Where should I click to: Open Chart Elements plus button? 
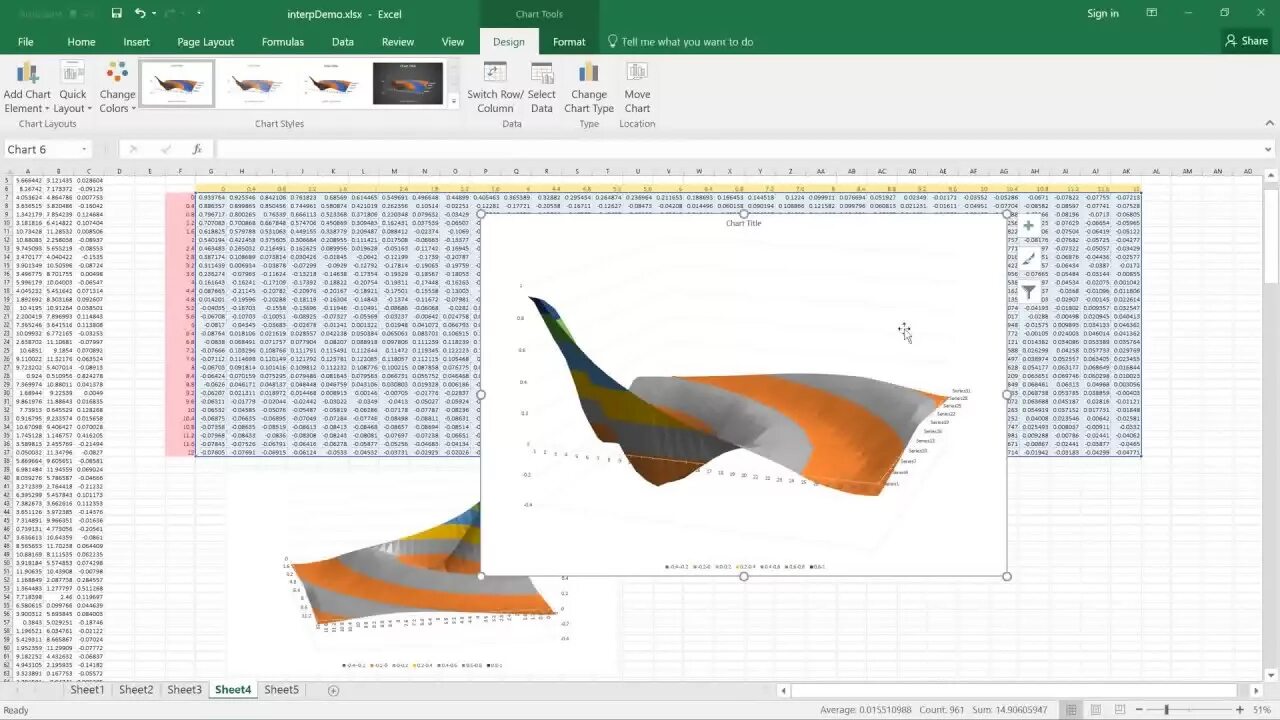point(1028,226)
